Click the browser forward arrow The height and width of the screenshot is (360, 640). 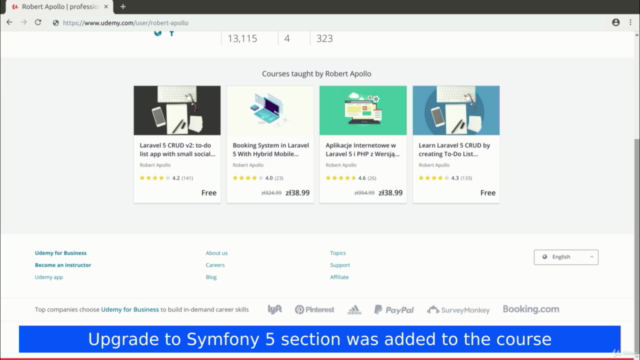click(24, 22)
